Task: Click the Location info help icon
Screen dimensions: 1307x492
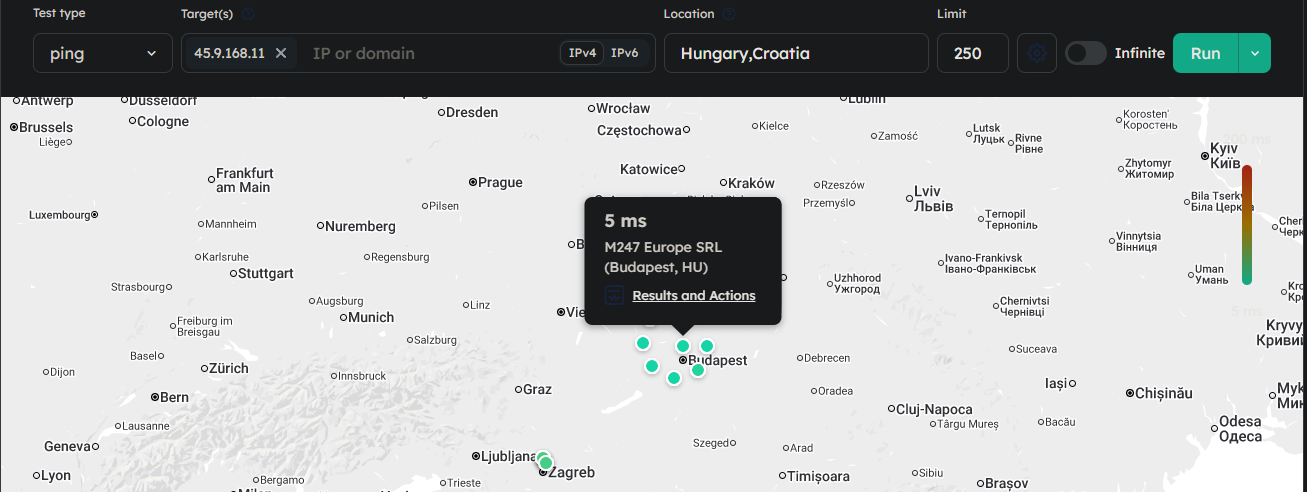Action: coord(729,14)
